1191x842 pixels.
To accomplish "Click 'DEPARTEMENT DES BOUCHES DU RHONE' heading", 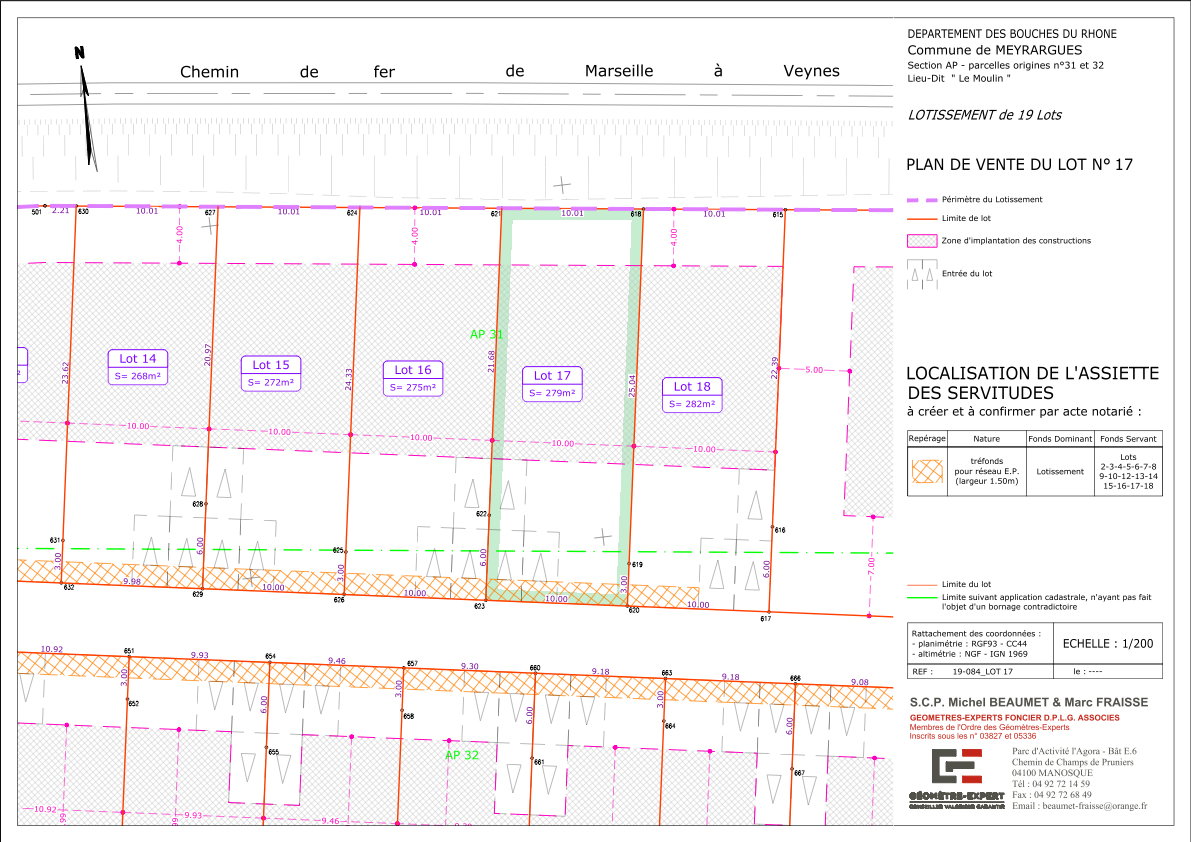I will pyautogui.click(x=1012, y=33).
